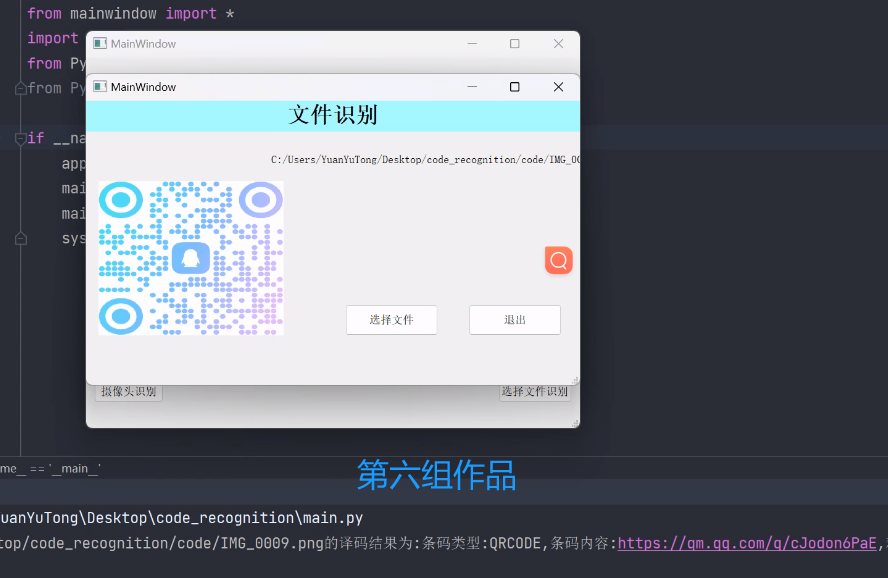
Task: Click the 选择文件识别 button
Action: point(535,392)
